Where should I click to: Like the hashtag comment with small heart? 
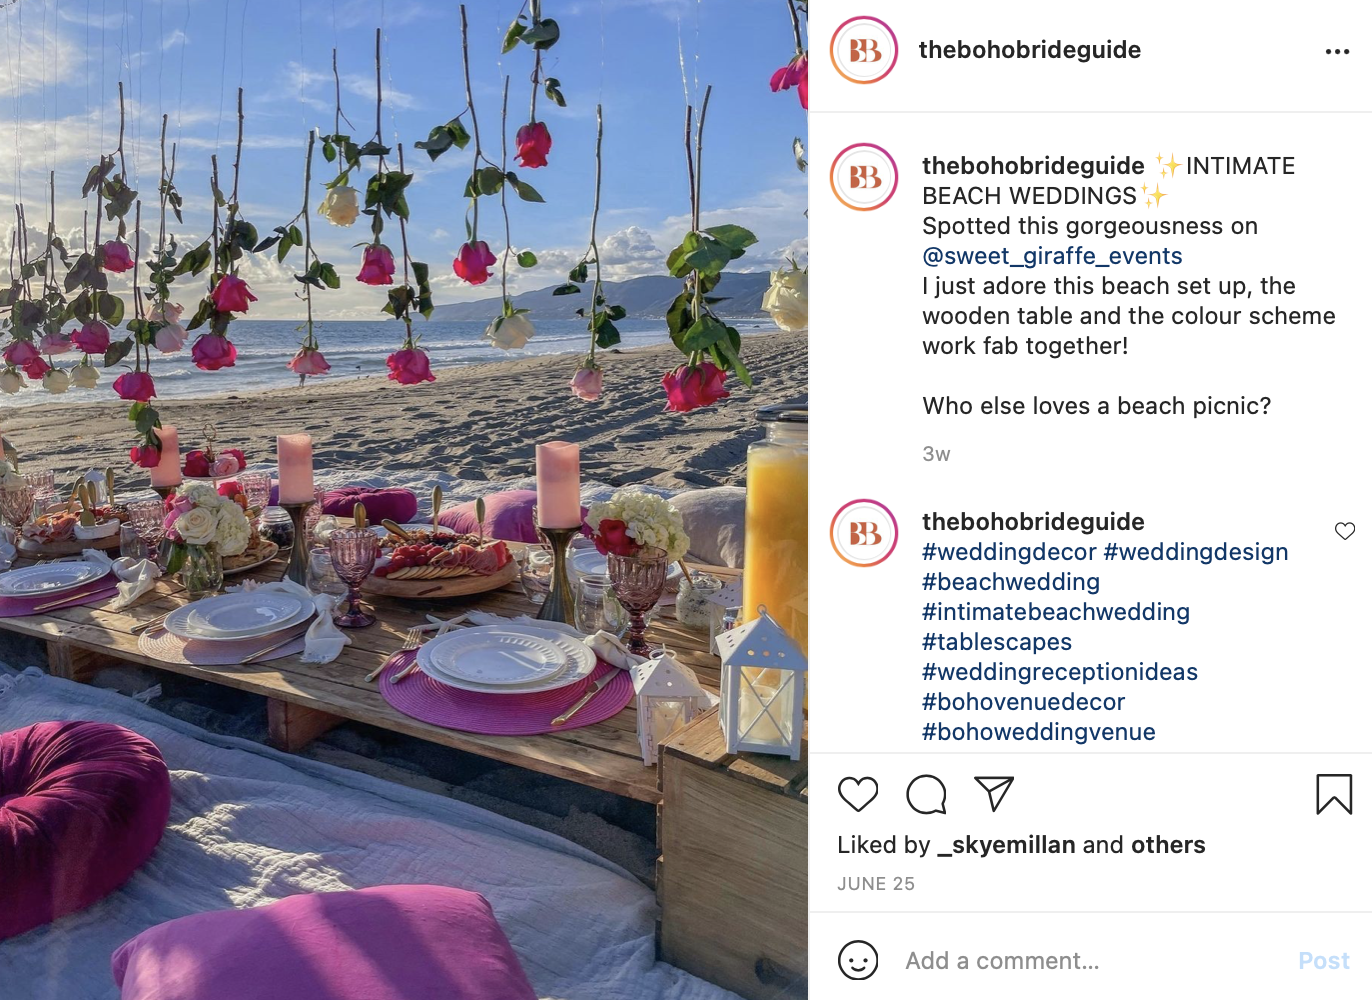(1345, 531)
